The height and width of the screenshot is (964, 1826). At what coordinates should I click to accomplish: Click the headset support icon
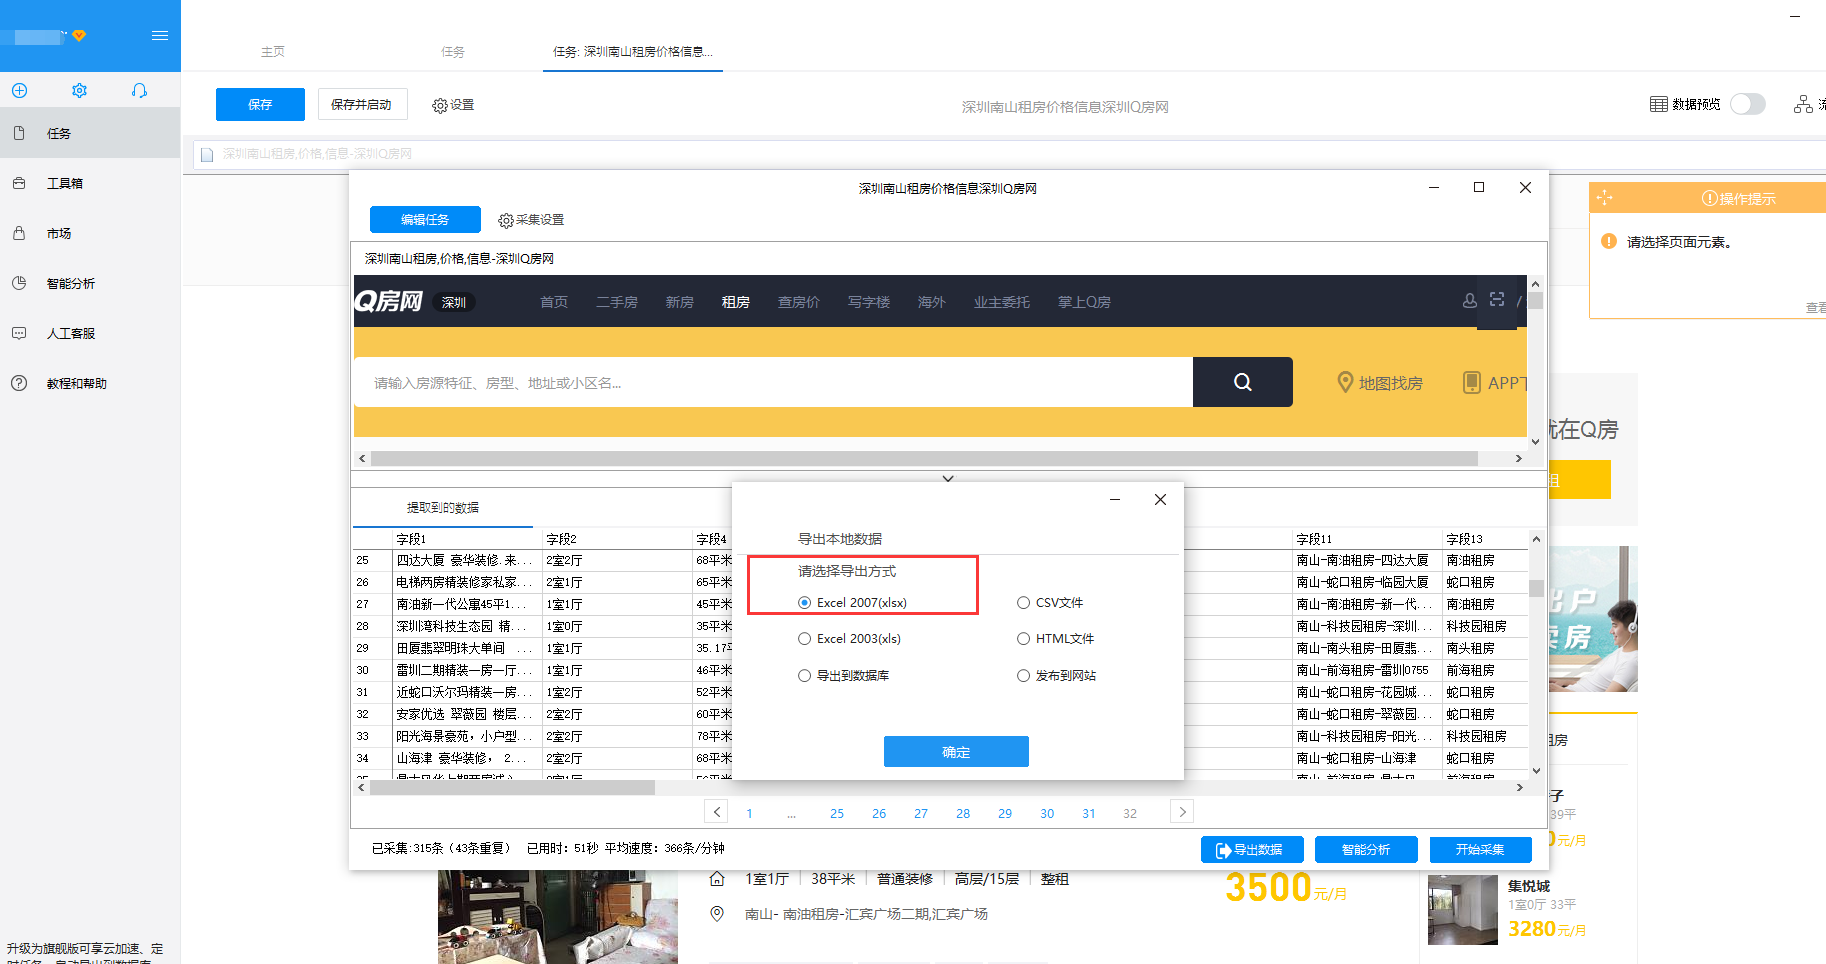pos(139,90)
